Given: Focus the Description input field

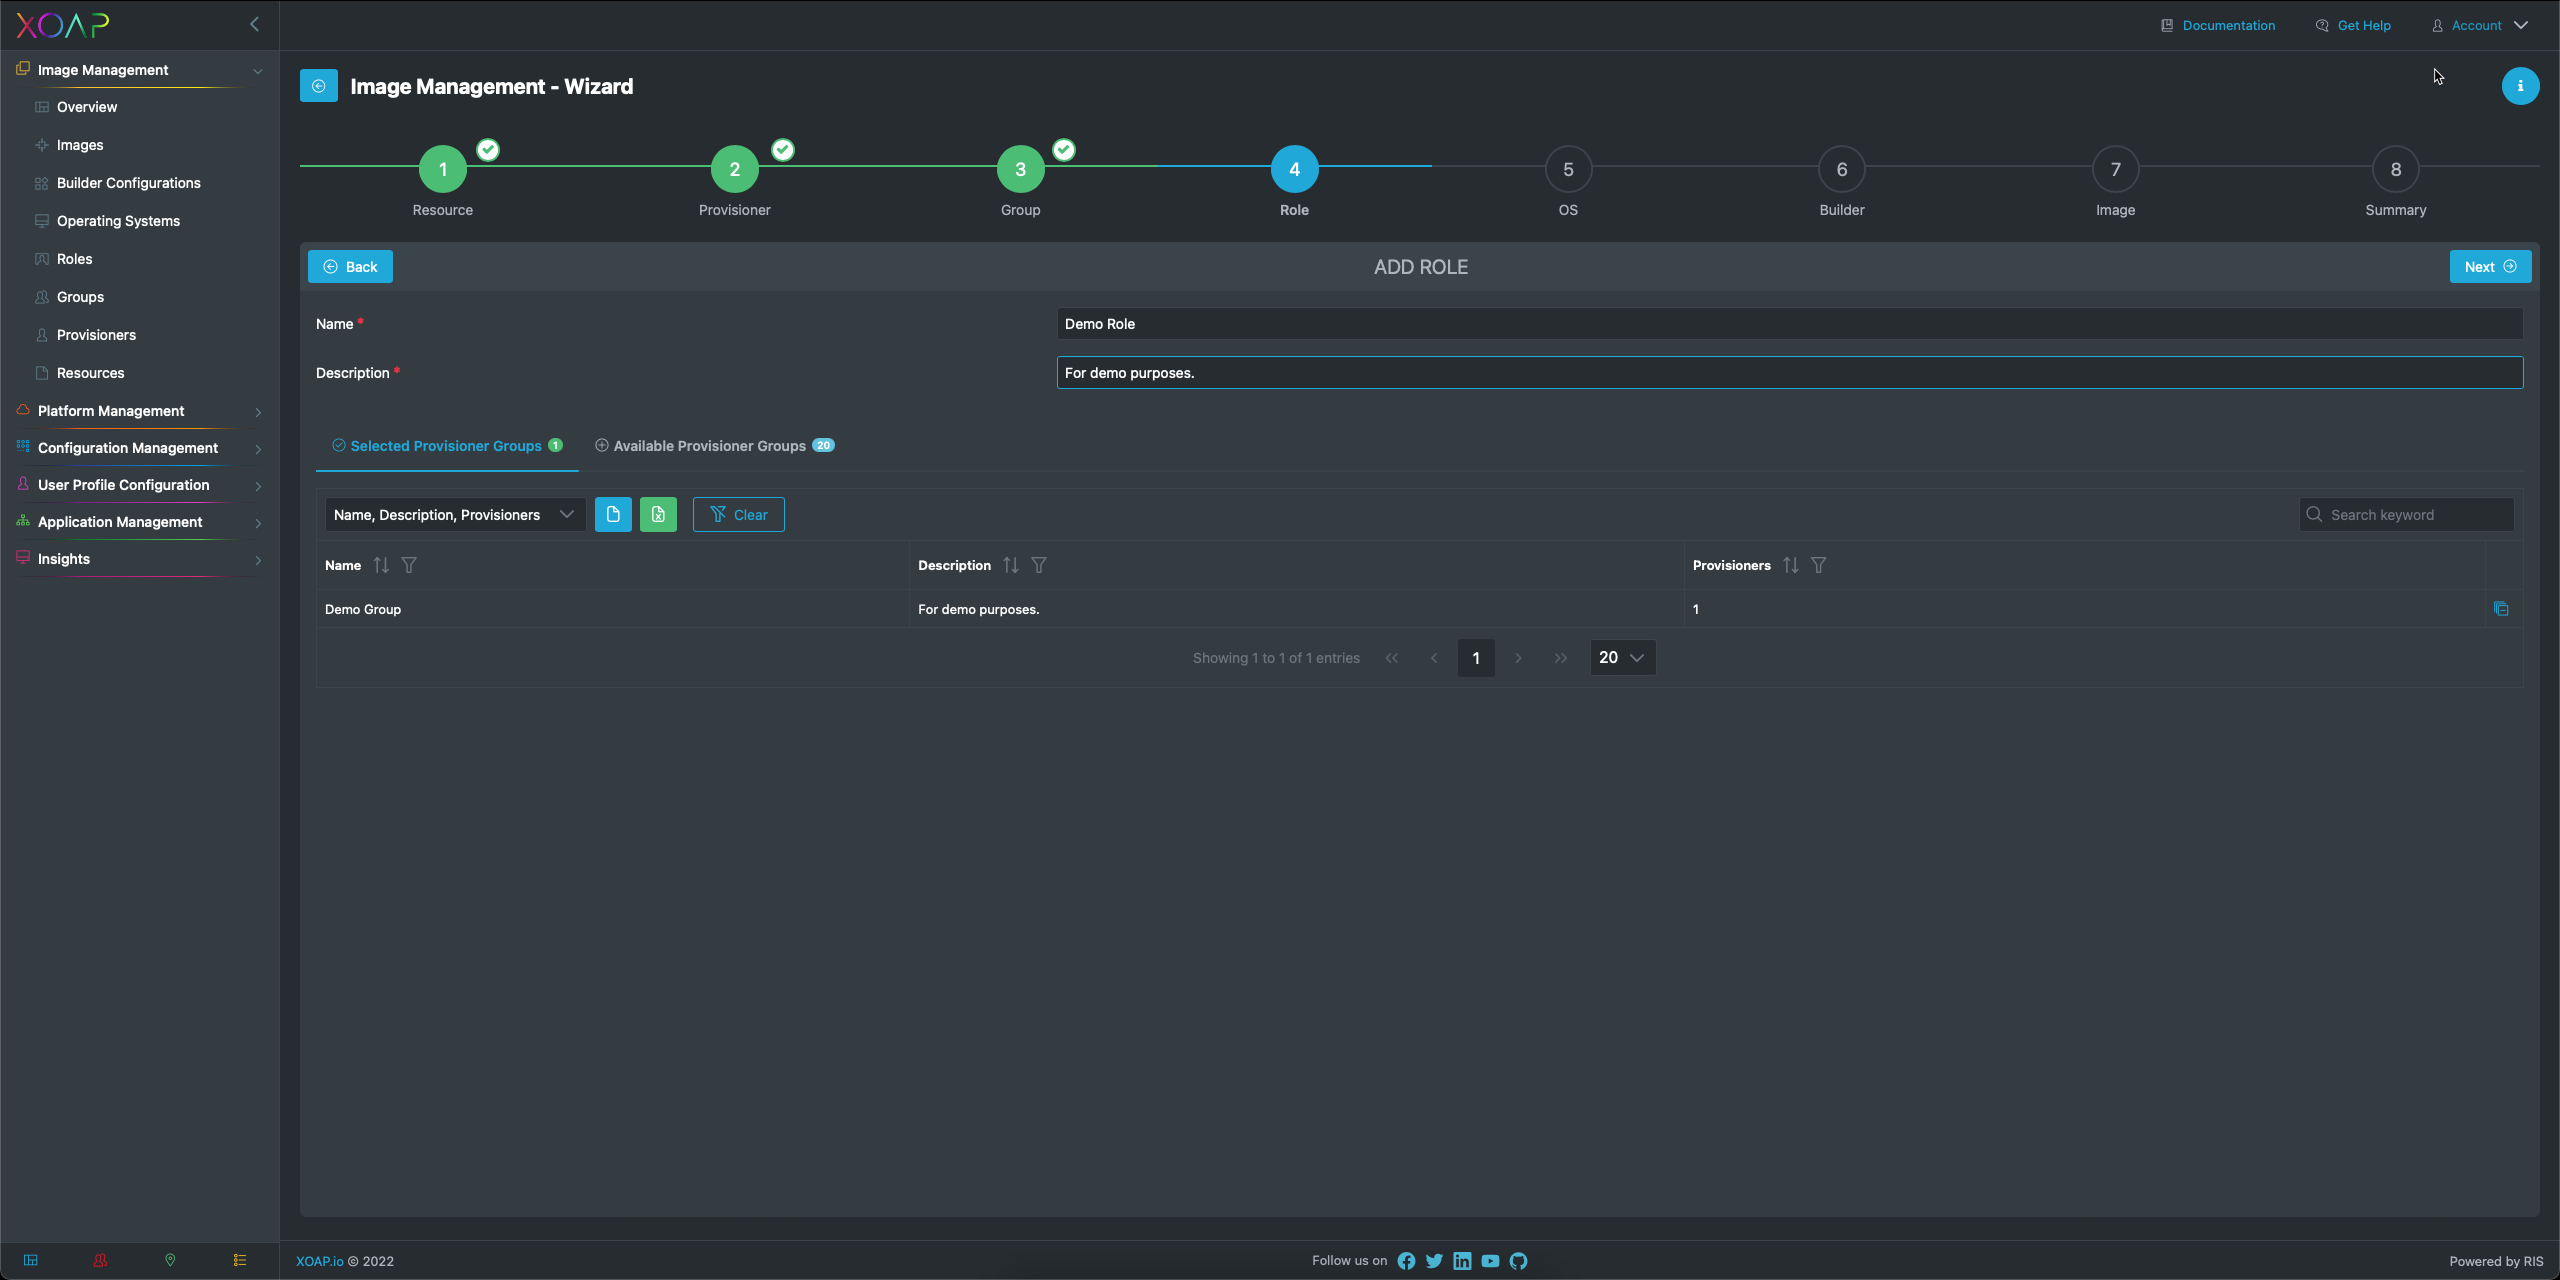Looking at the screenshot, I should coord(1790,372).
